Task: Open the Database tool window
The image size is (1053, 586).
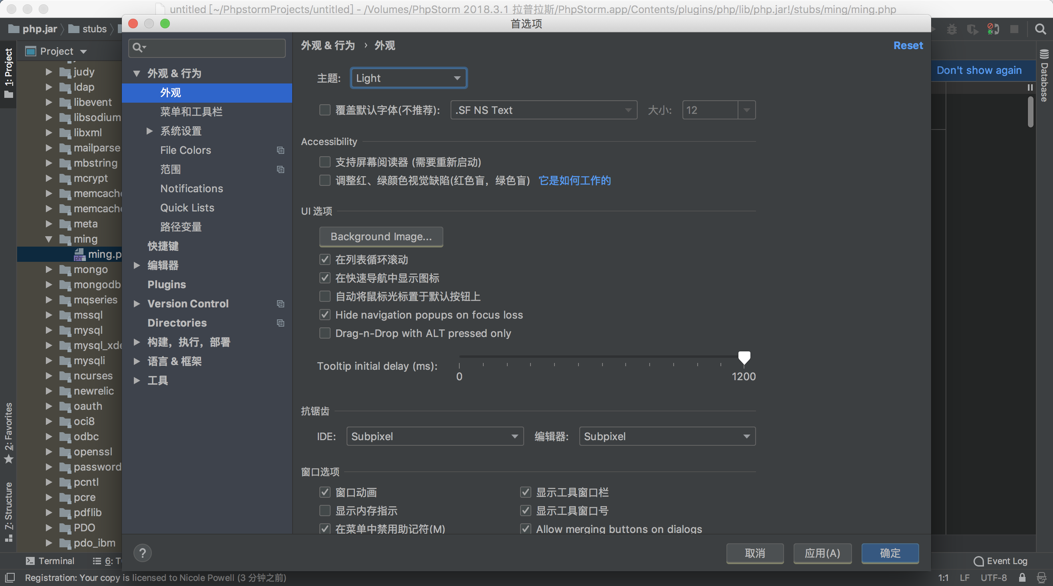Action: (x=1044, y=75)
